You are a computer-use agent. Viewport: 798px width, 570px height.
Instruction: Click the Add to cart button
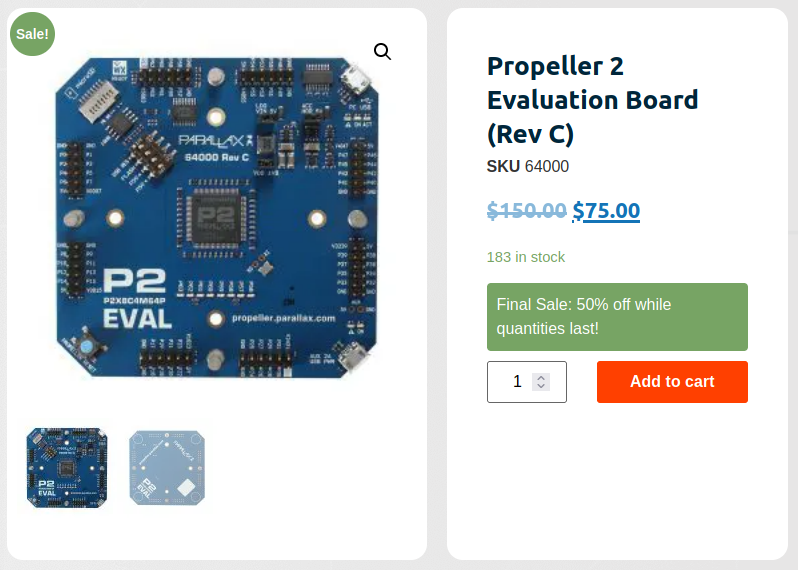click(672, 382)
